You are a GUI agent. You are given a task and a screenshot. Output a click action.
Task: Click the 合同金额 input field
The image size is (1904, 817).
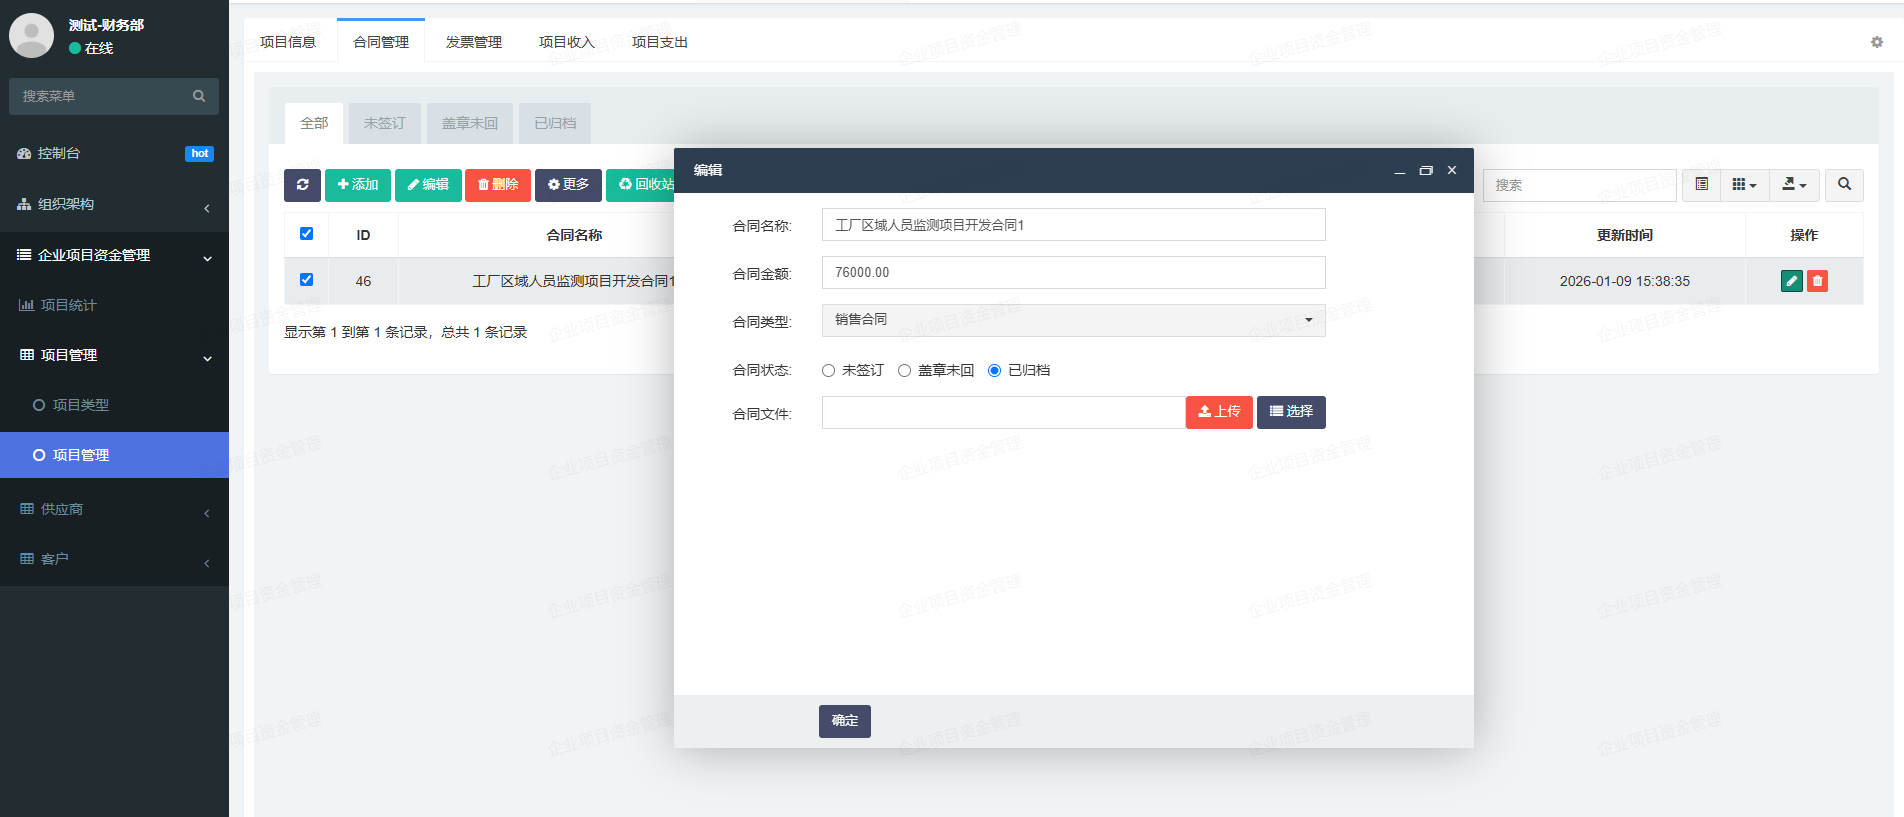coord(1073,273)
